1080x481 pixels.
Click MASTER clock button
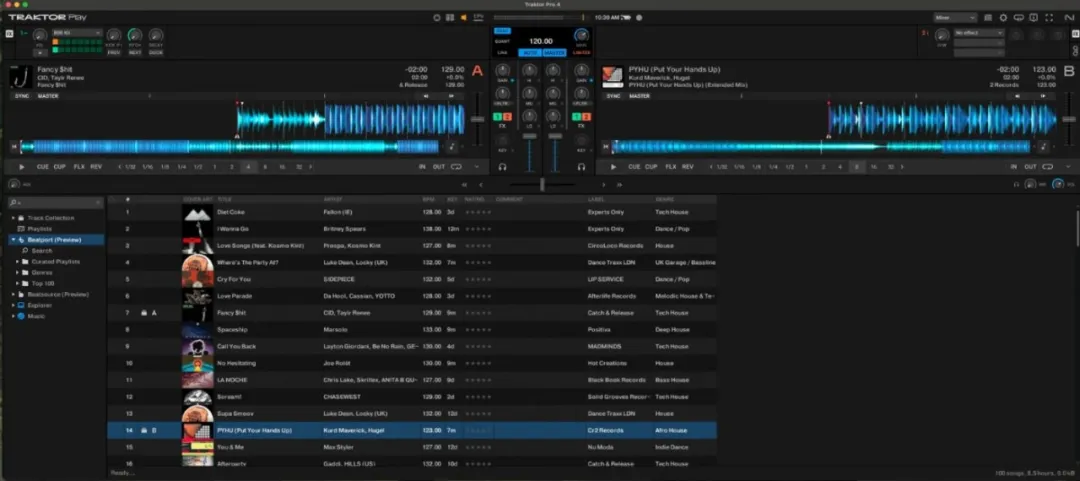pyautogui.click(x=554, y=52)
